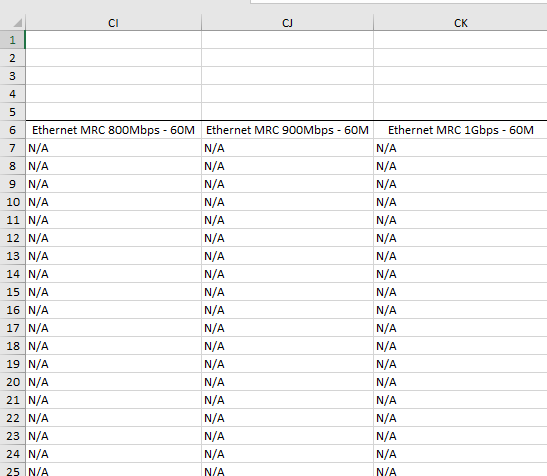Screen dimensions: 547x476
Task: Select row 17 header
Action: point(13,328)
